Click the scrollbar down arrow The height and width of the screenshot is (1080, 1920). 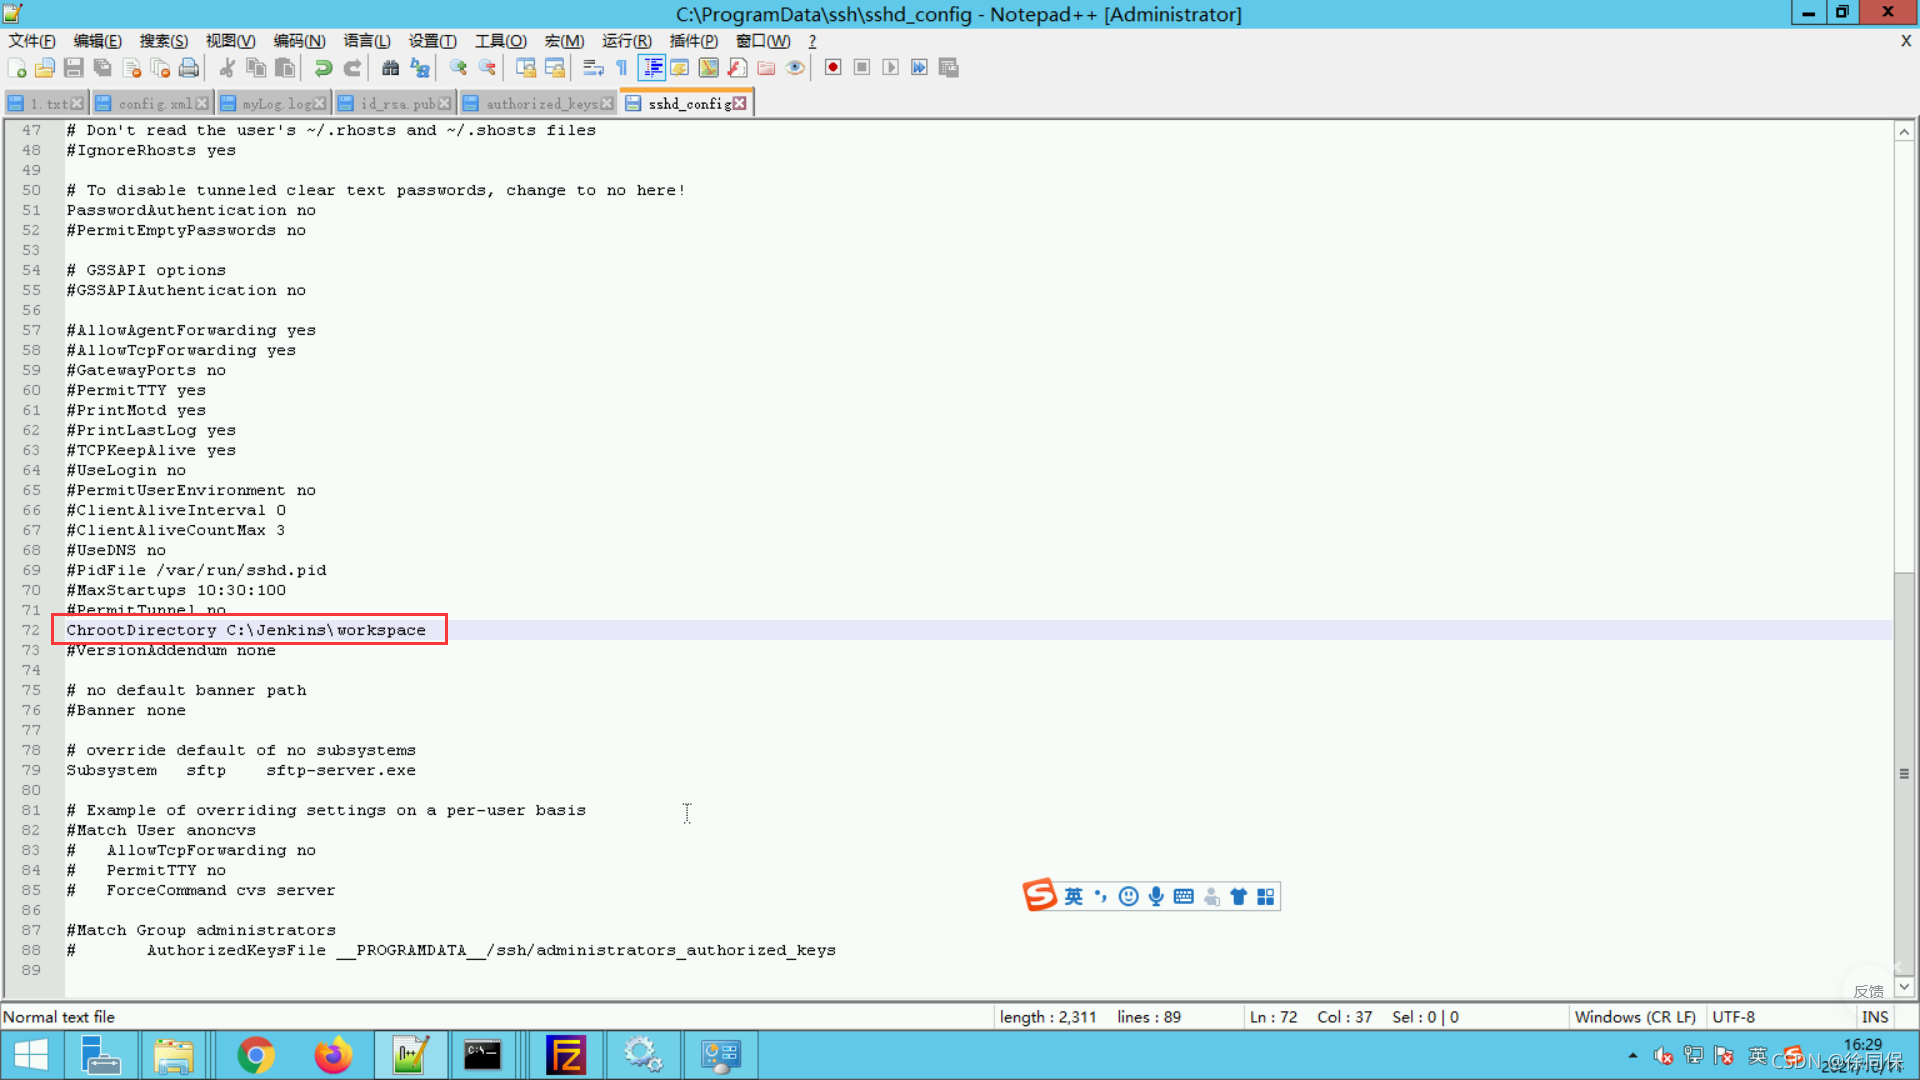(x=1904, y=988)
